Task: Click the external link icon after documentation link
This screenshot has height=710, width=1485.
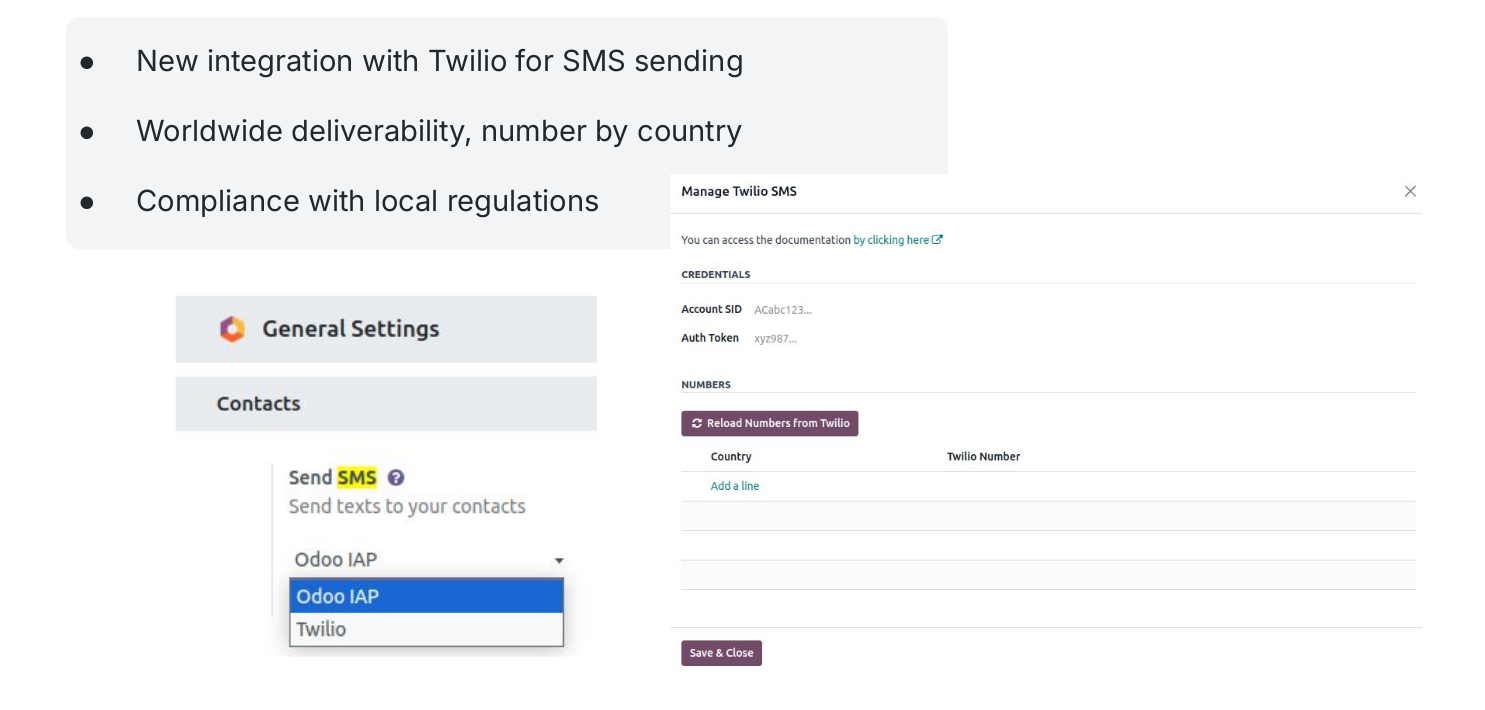Action: click(x=937, y=240)
